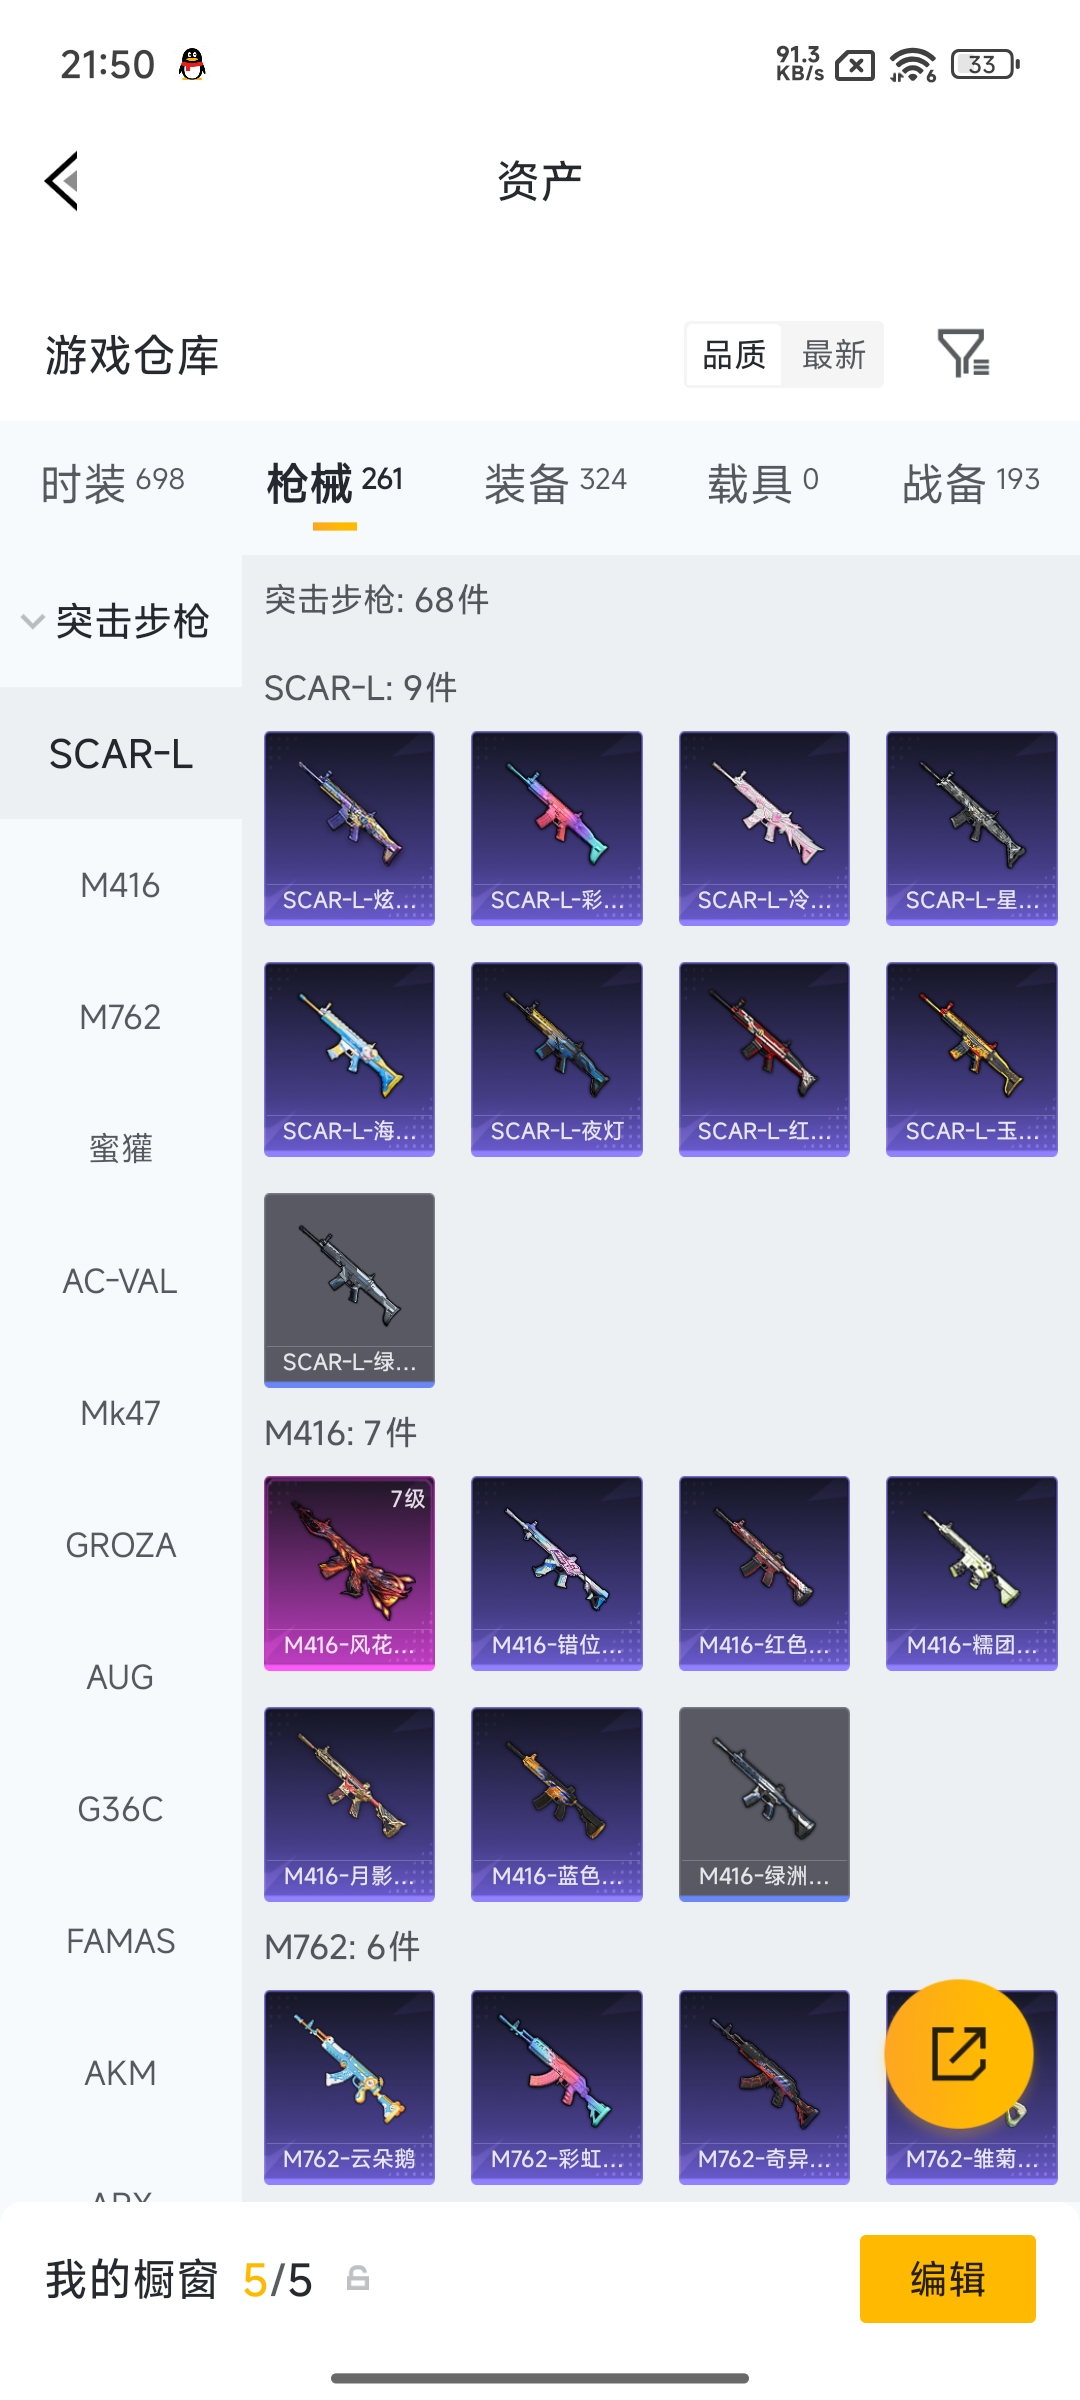
Task: Select GROZA in the weapon sidebar
Action: pyautogui.click(x=121, y=1545)
